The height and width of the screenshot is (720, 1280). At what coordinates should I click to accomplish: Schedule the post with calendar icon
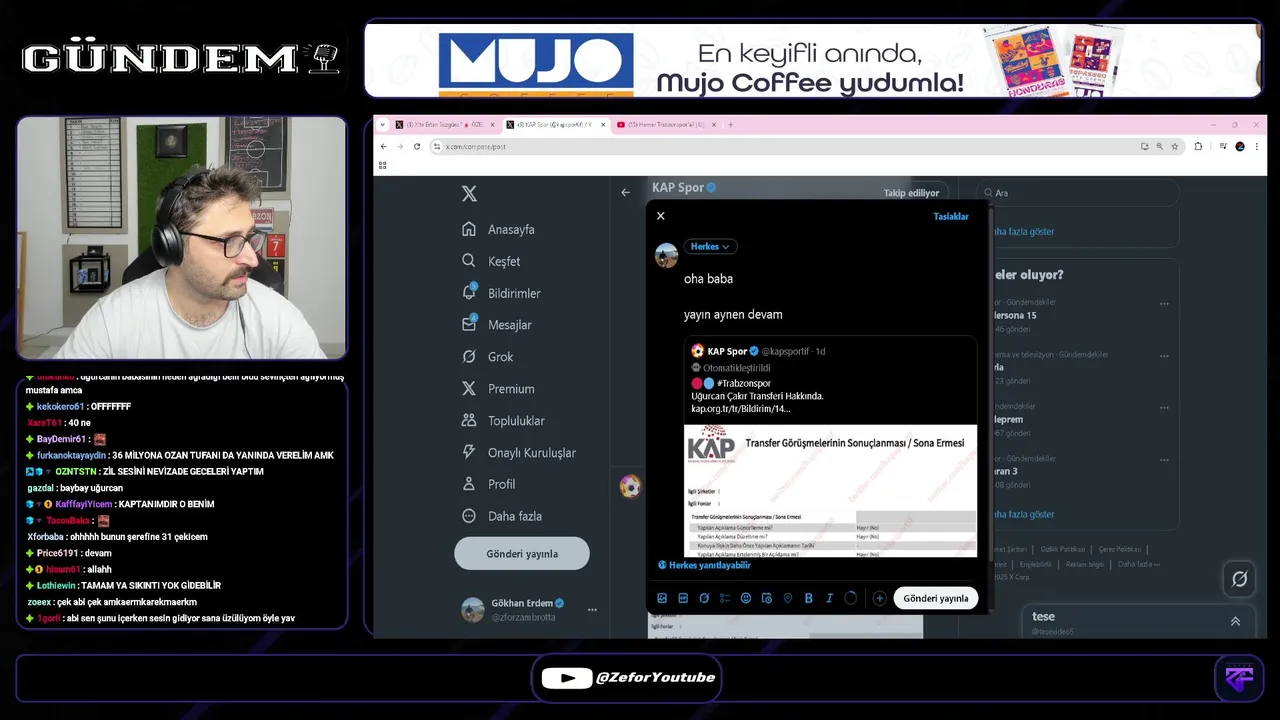(x=767, y=598)
